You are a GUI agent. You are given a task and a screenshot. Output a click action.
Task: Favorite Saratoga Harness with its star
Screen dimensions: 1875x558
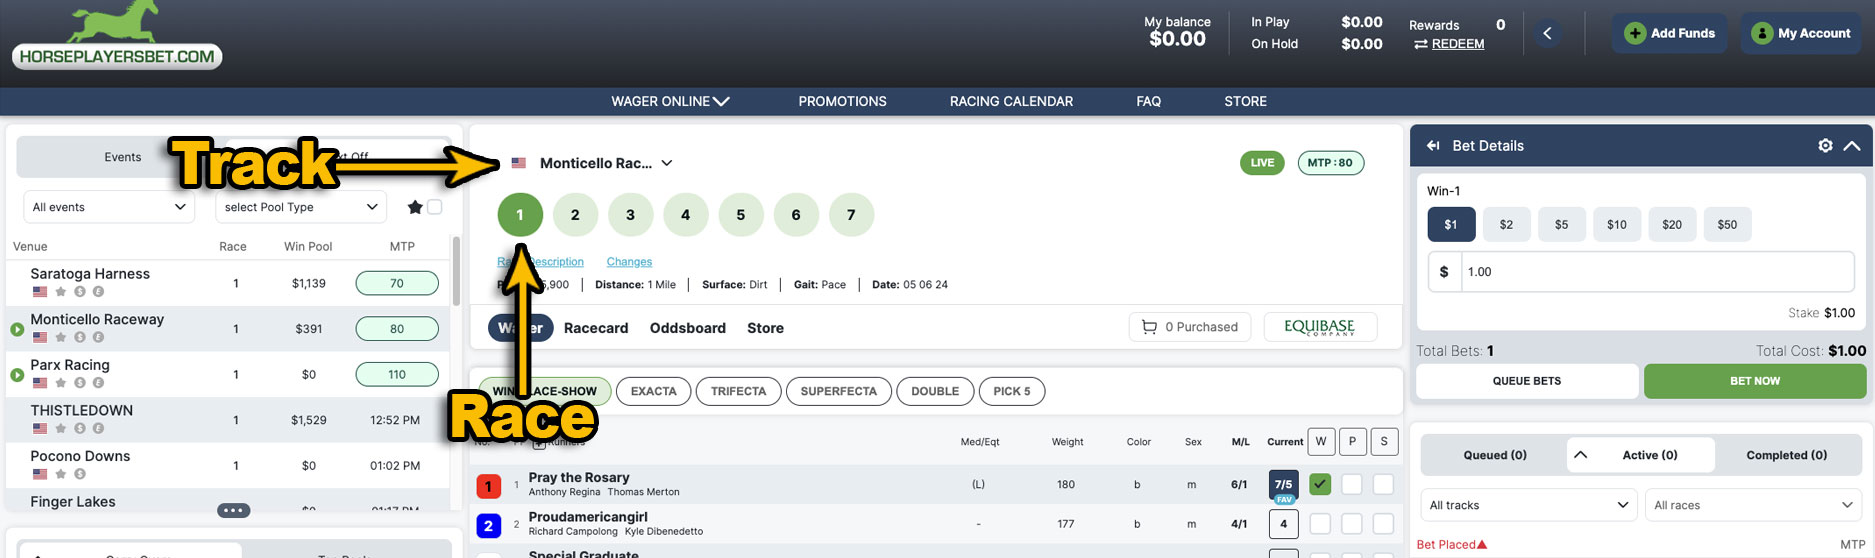pyautogui.click(x=61, y=292)
